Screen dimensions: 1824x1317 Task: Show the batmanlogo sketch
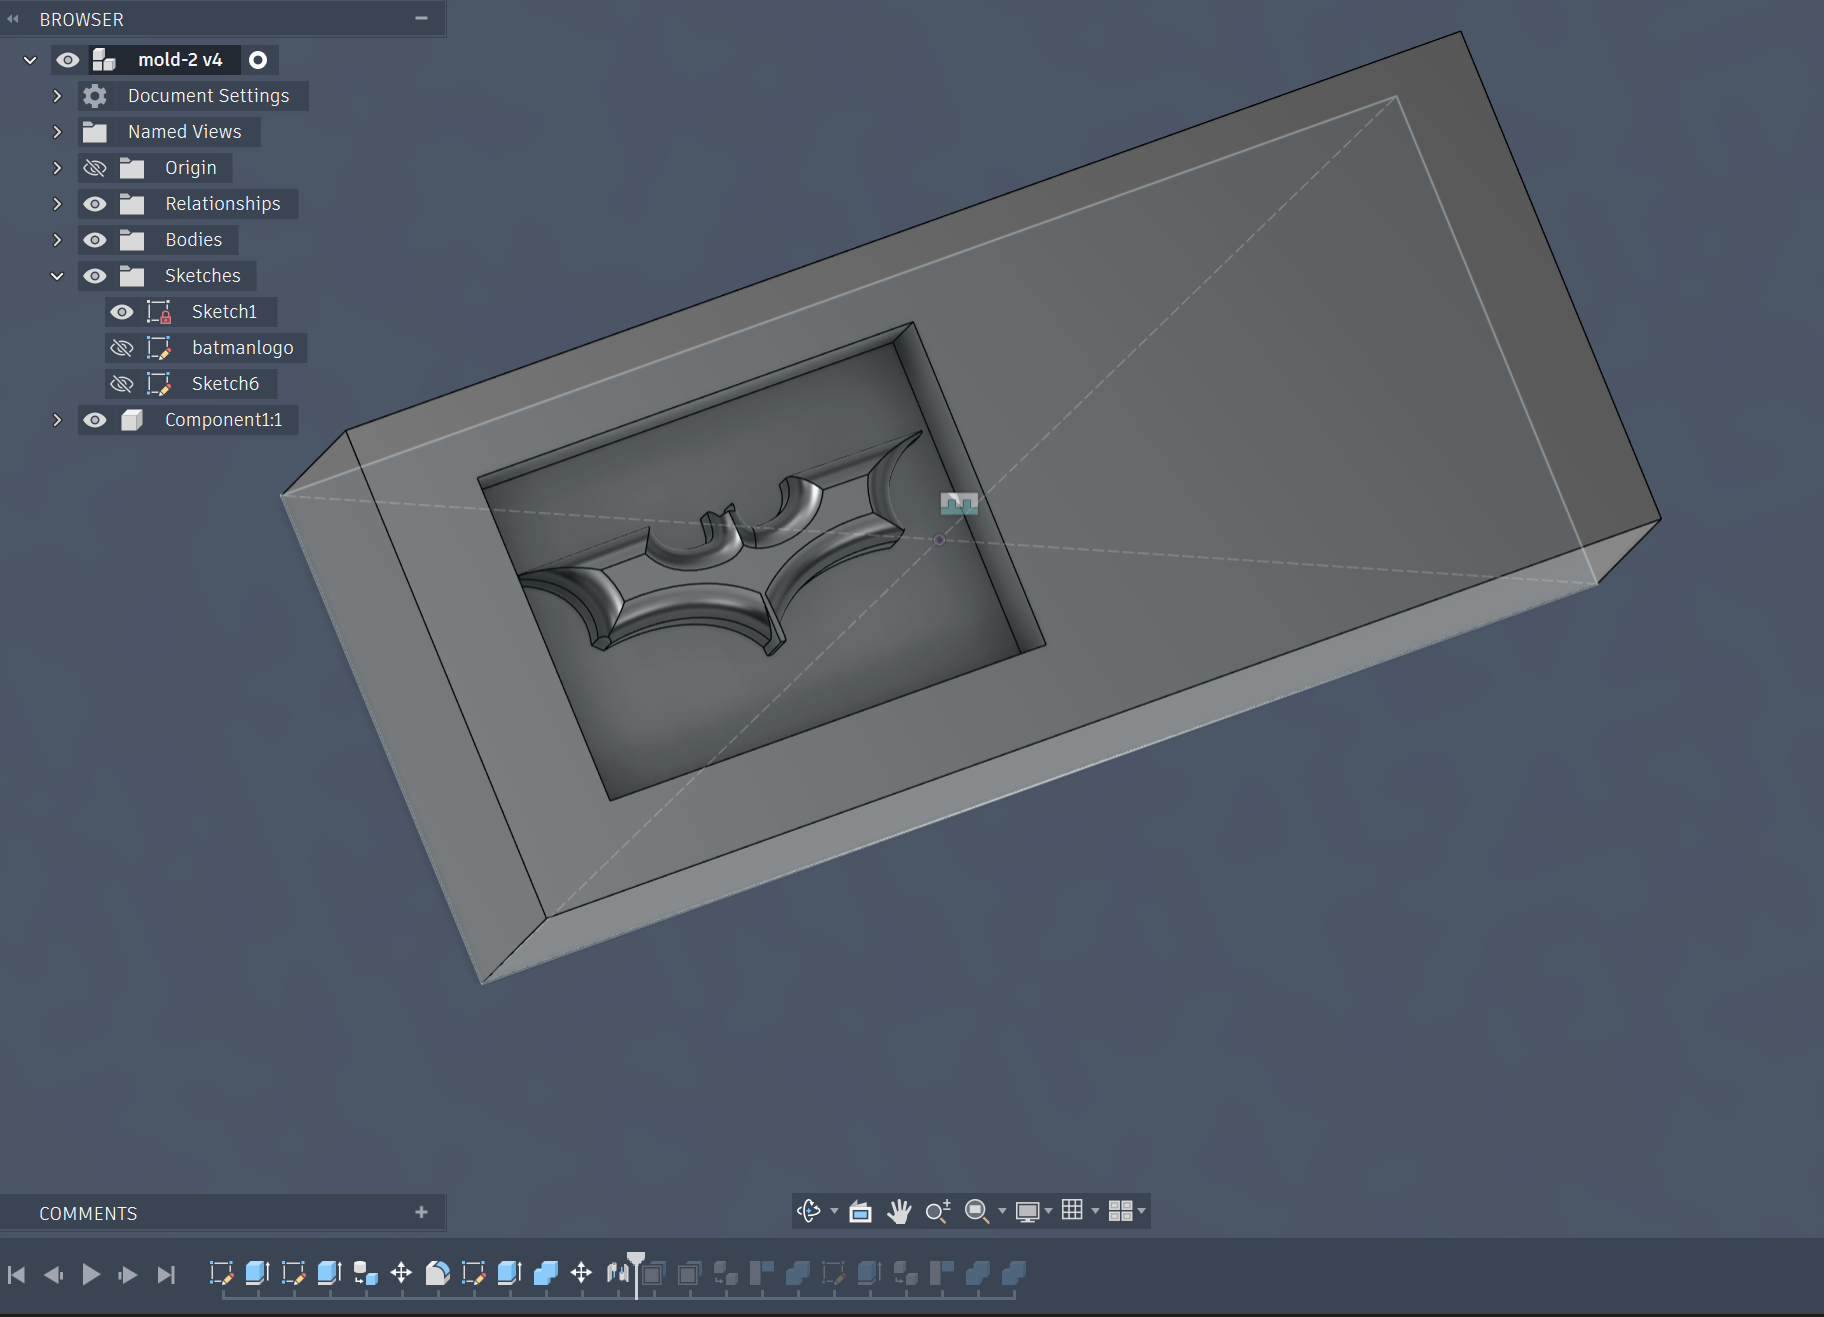[x=121, y=348]
